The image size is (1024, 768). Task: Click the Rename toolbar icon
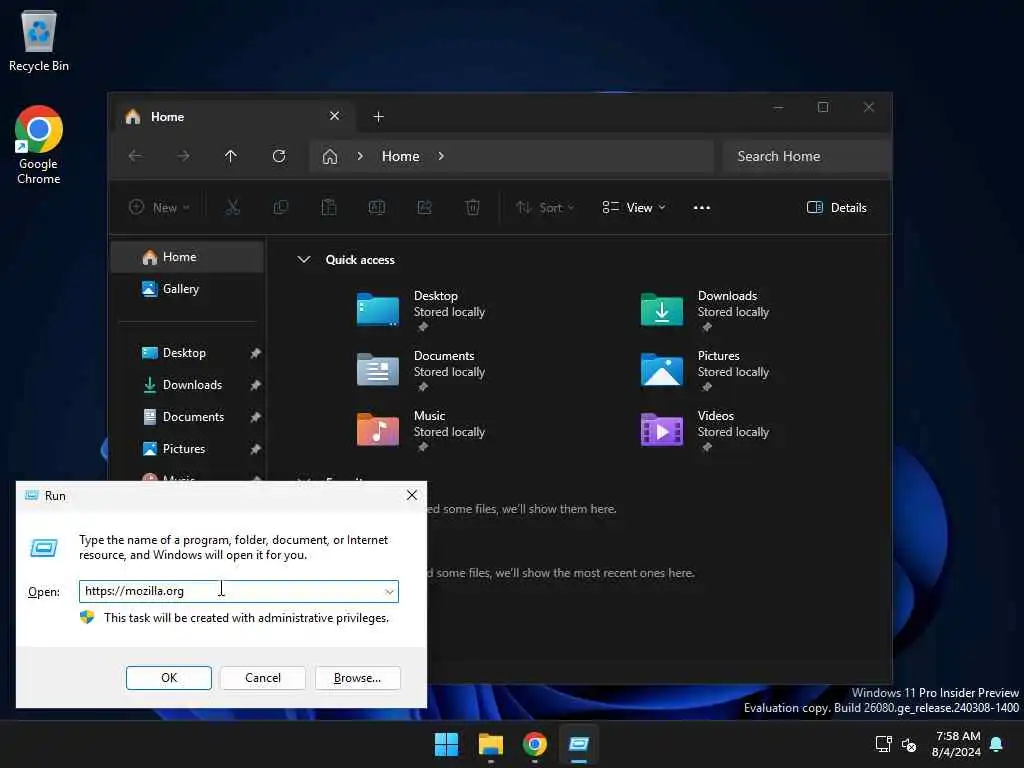pyautogui.click(x=377, y=208)
